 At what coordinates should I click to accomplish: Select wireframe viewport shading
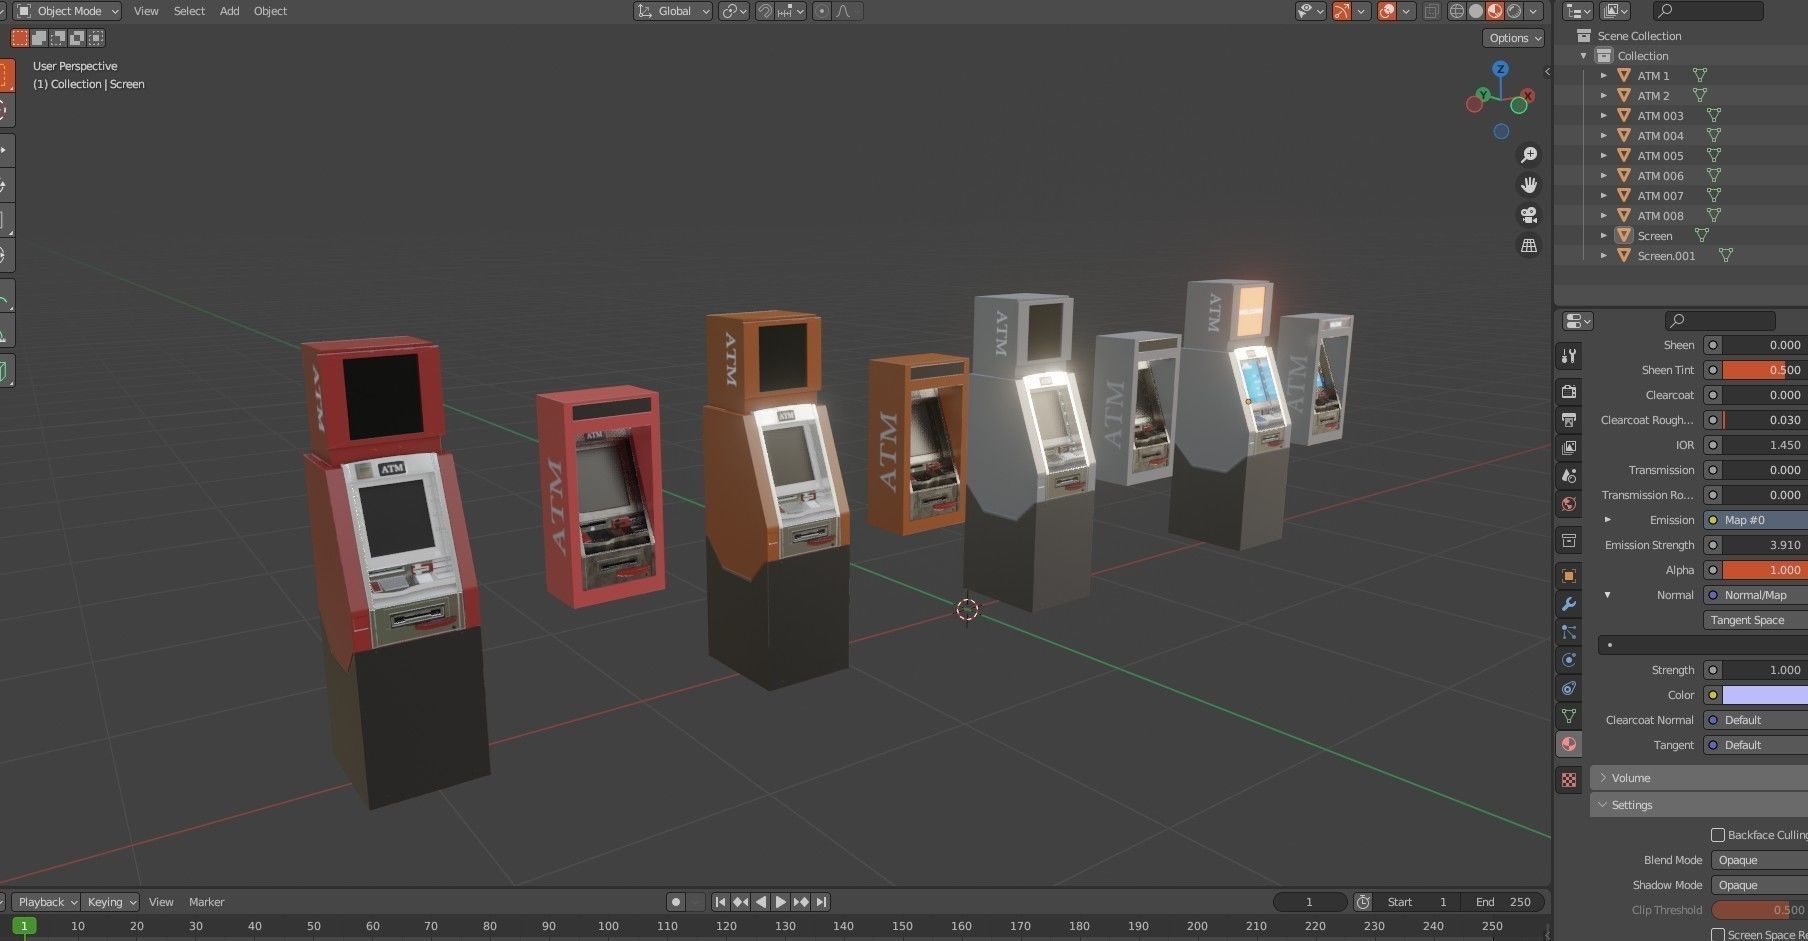(x=1457, y=11)
